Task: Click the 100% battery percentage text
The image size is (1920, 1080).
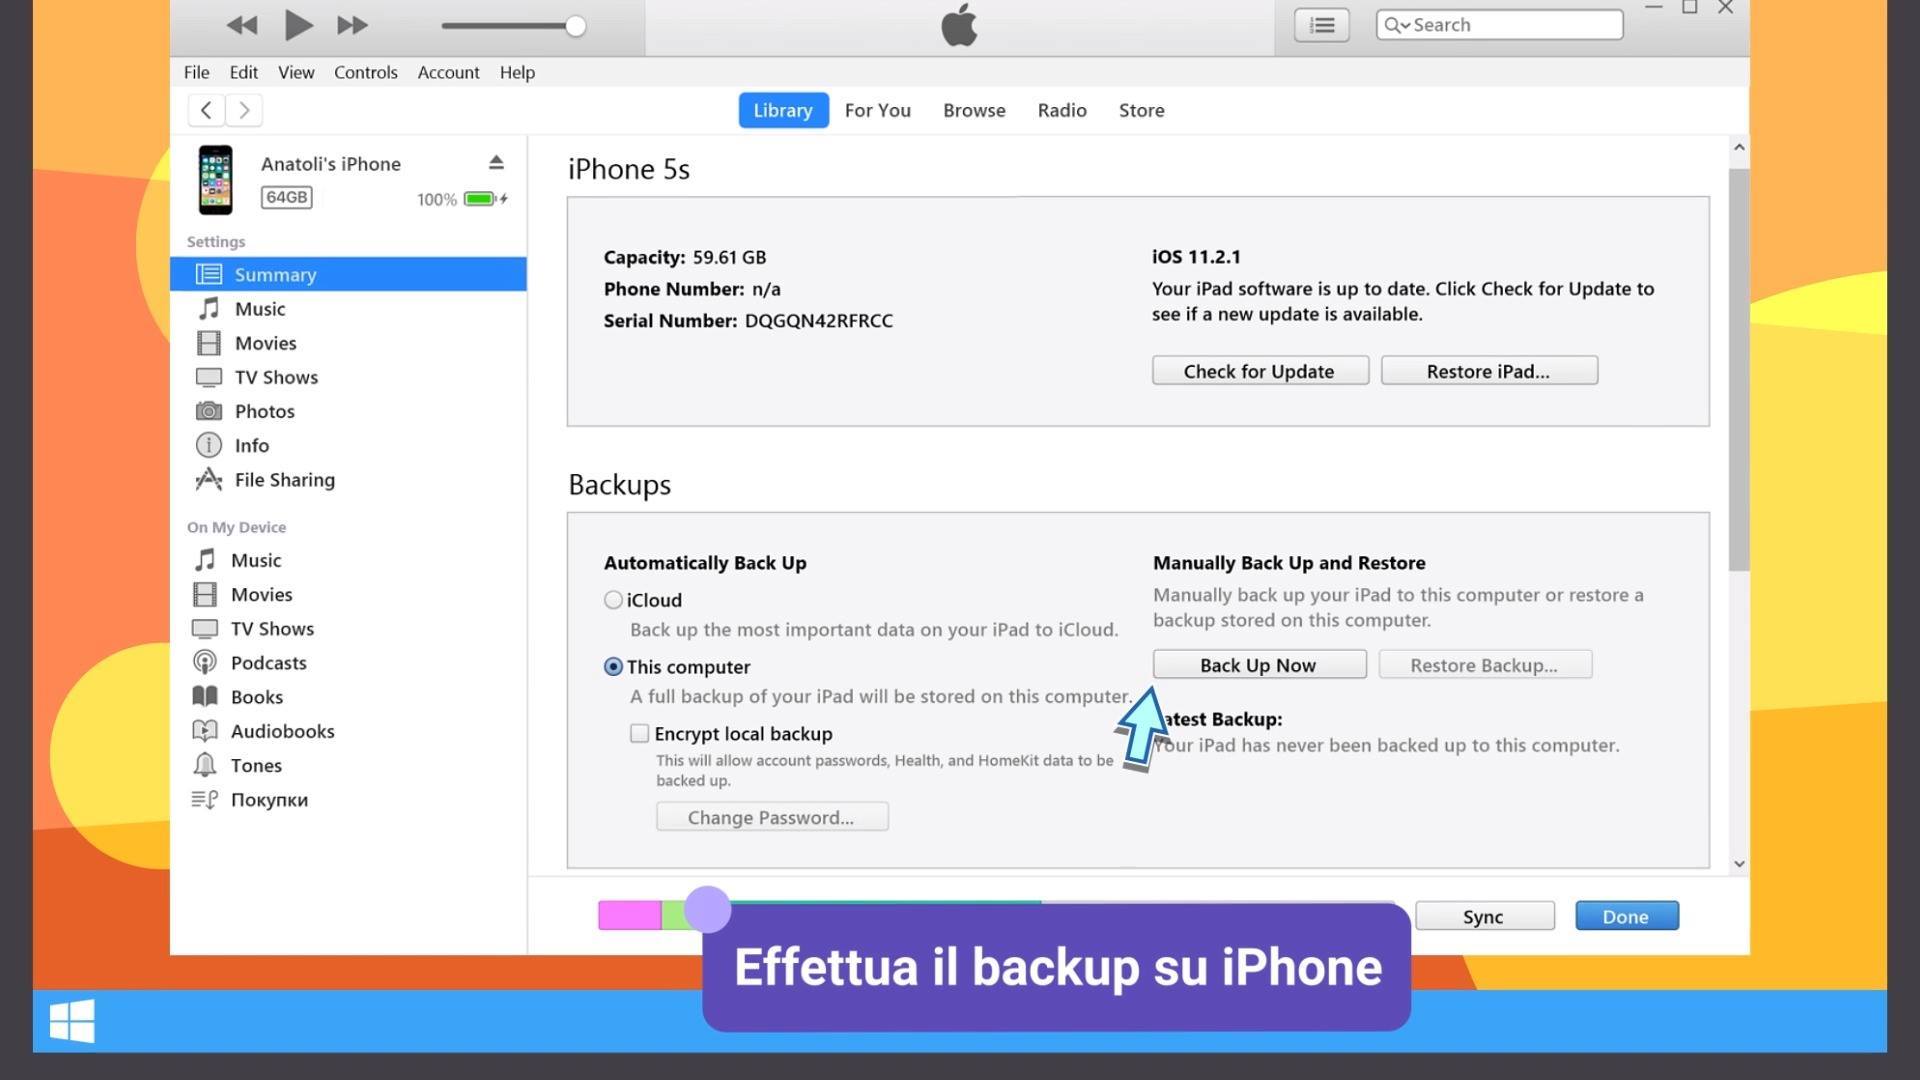Action: 437,200
